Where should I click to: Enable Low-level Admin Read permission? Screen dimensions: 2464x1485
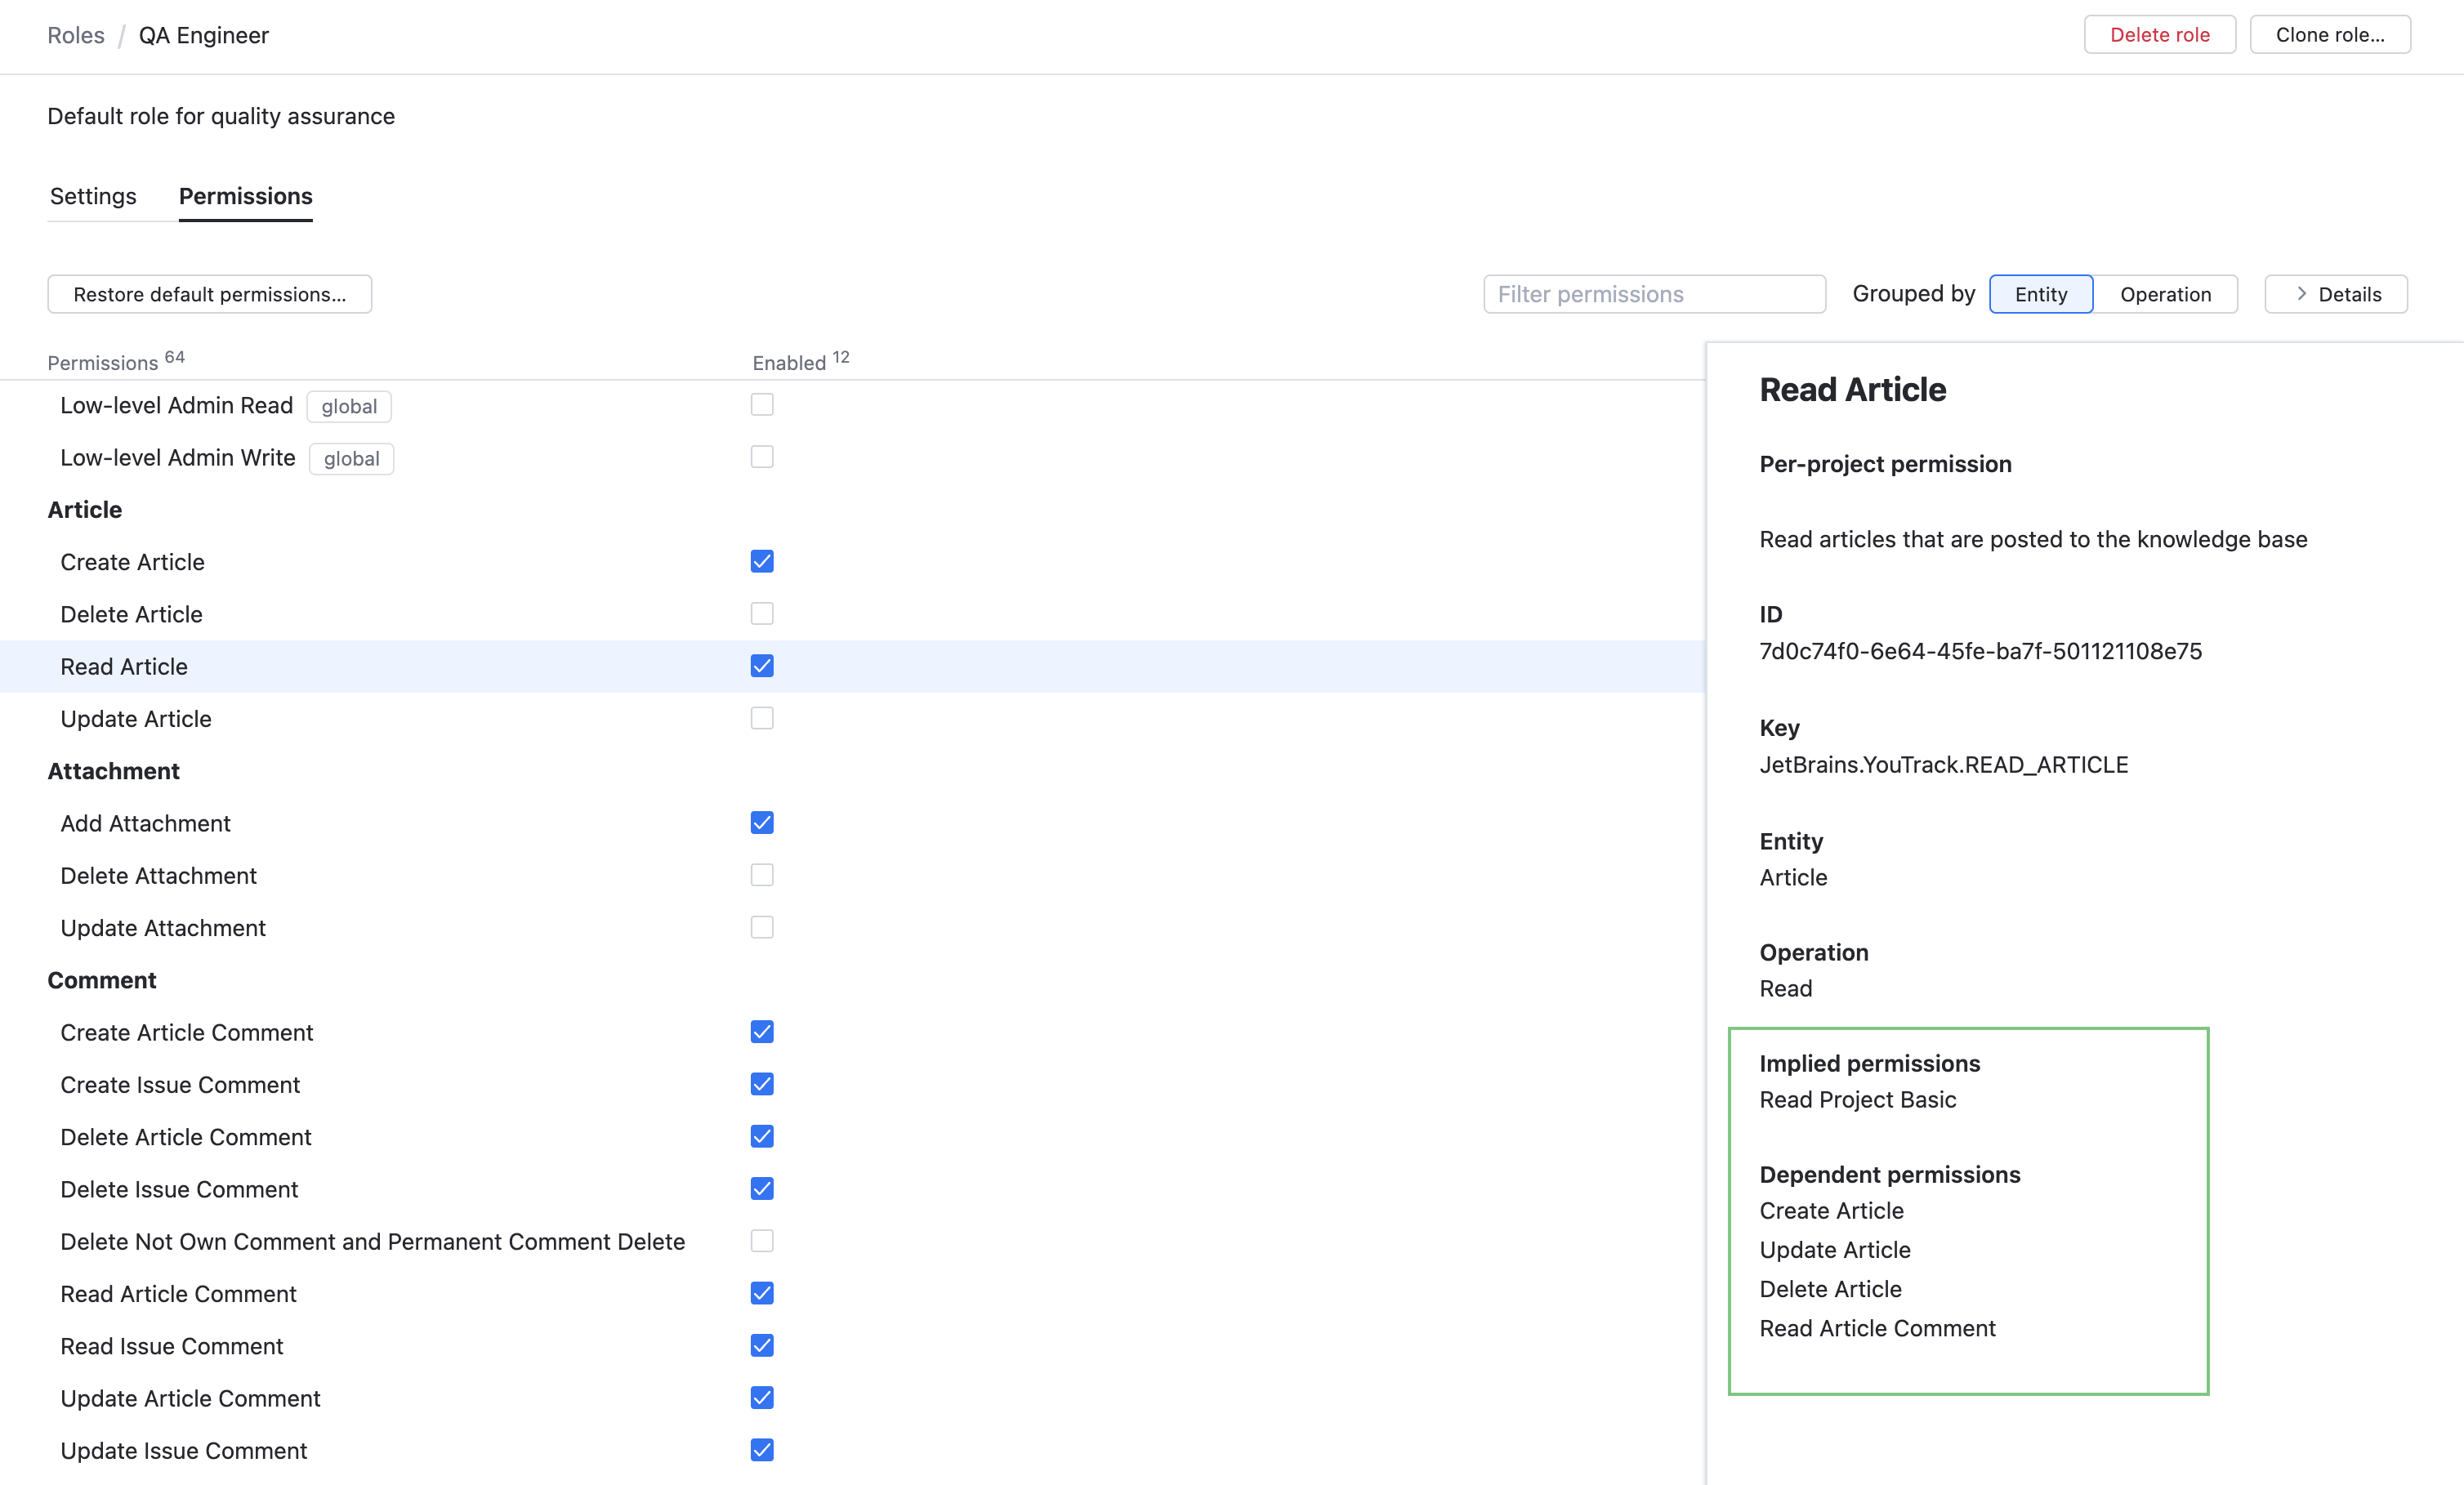tap(762, 404)
